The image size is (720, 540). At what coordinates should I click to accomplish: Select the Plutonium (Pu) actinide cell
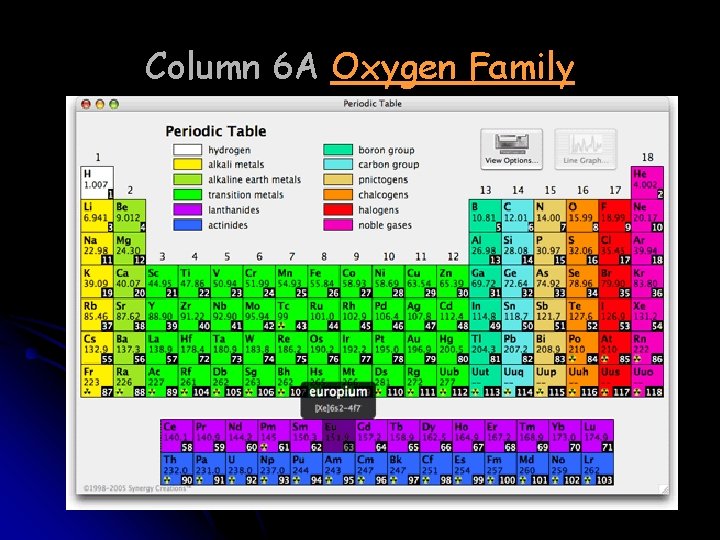[306, 469]
